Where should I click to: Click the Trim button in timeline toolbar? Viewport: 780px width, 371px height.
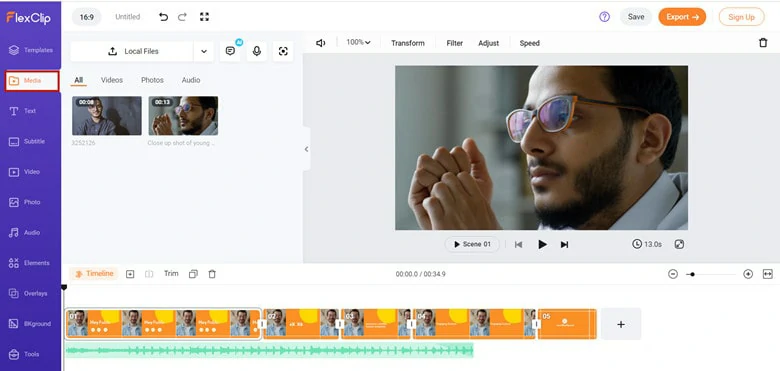point(171,274)
